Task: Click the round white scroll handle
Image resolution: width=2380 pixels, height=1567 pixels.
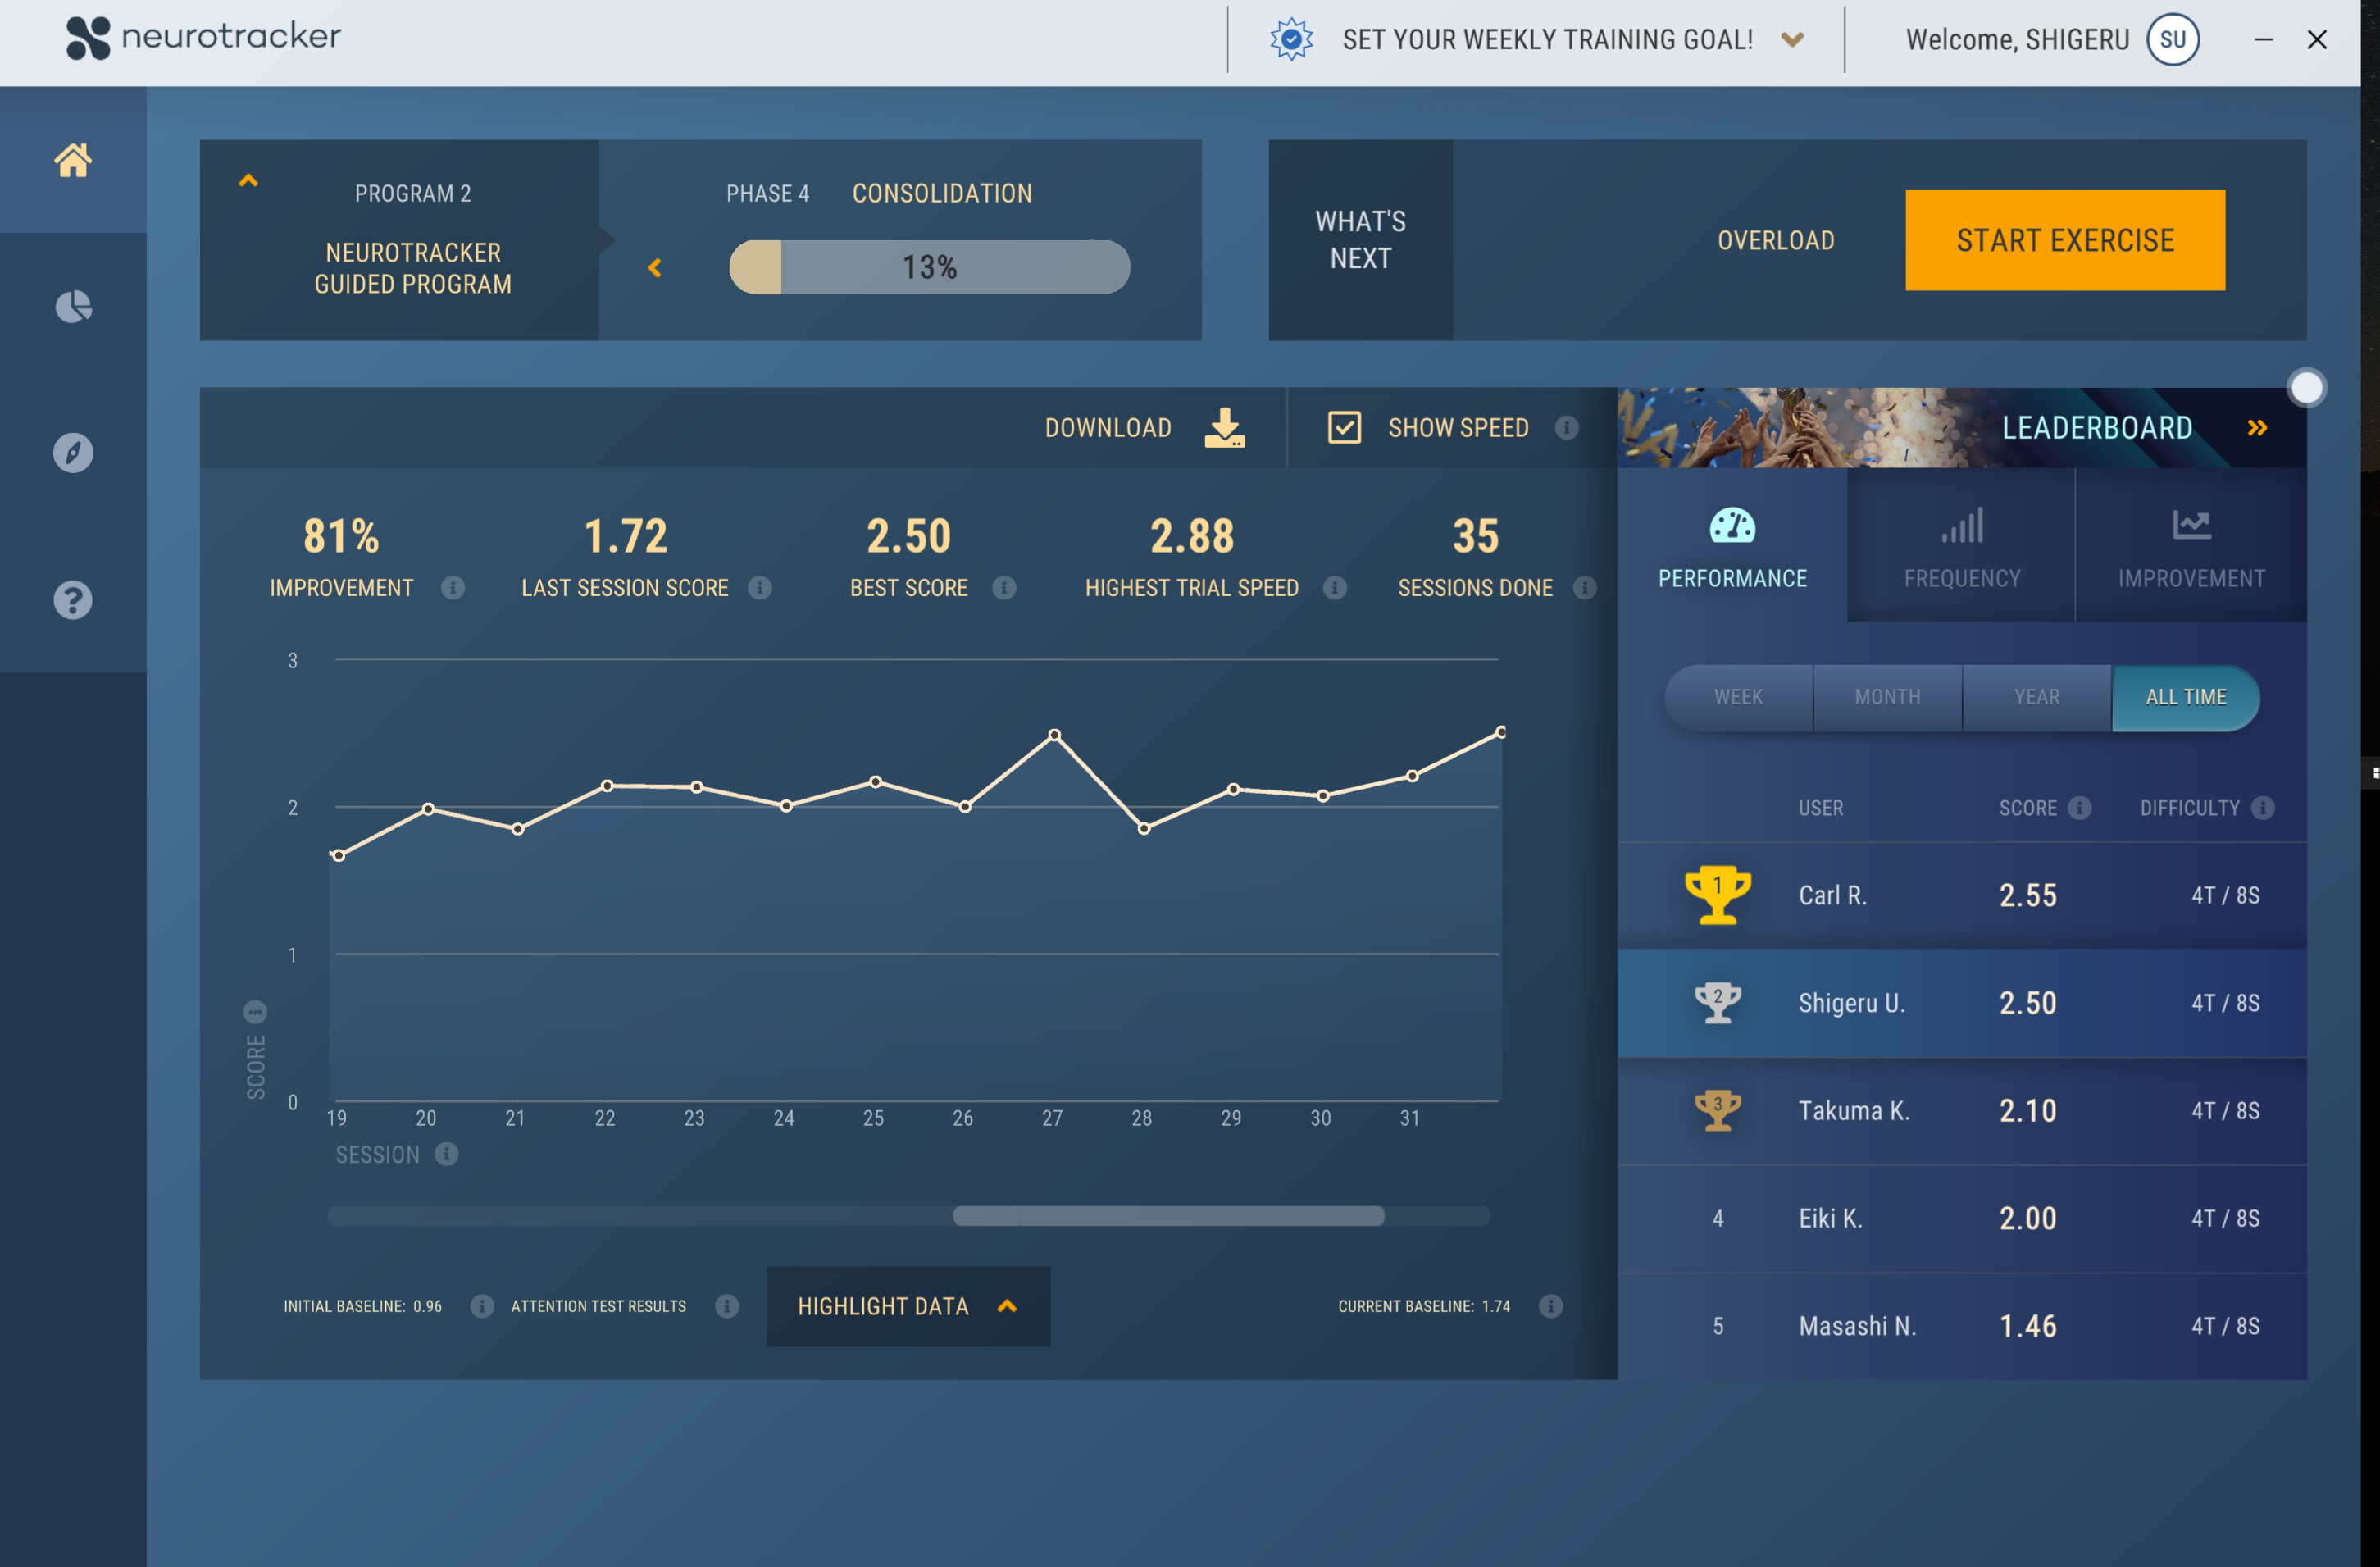Action: point(2306,388)
